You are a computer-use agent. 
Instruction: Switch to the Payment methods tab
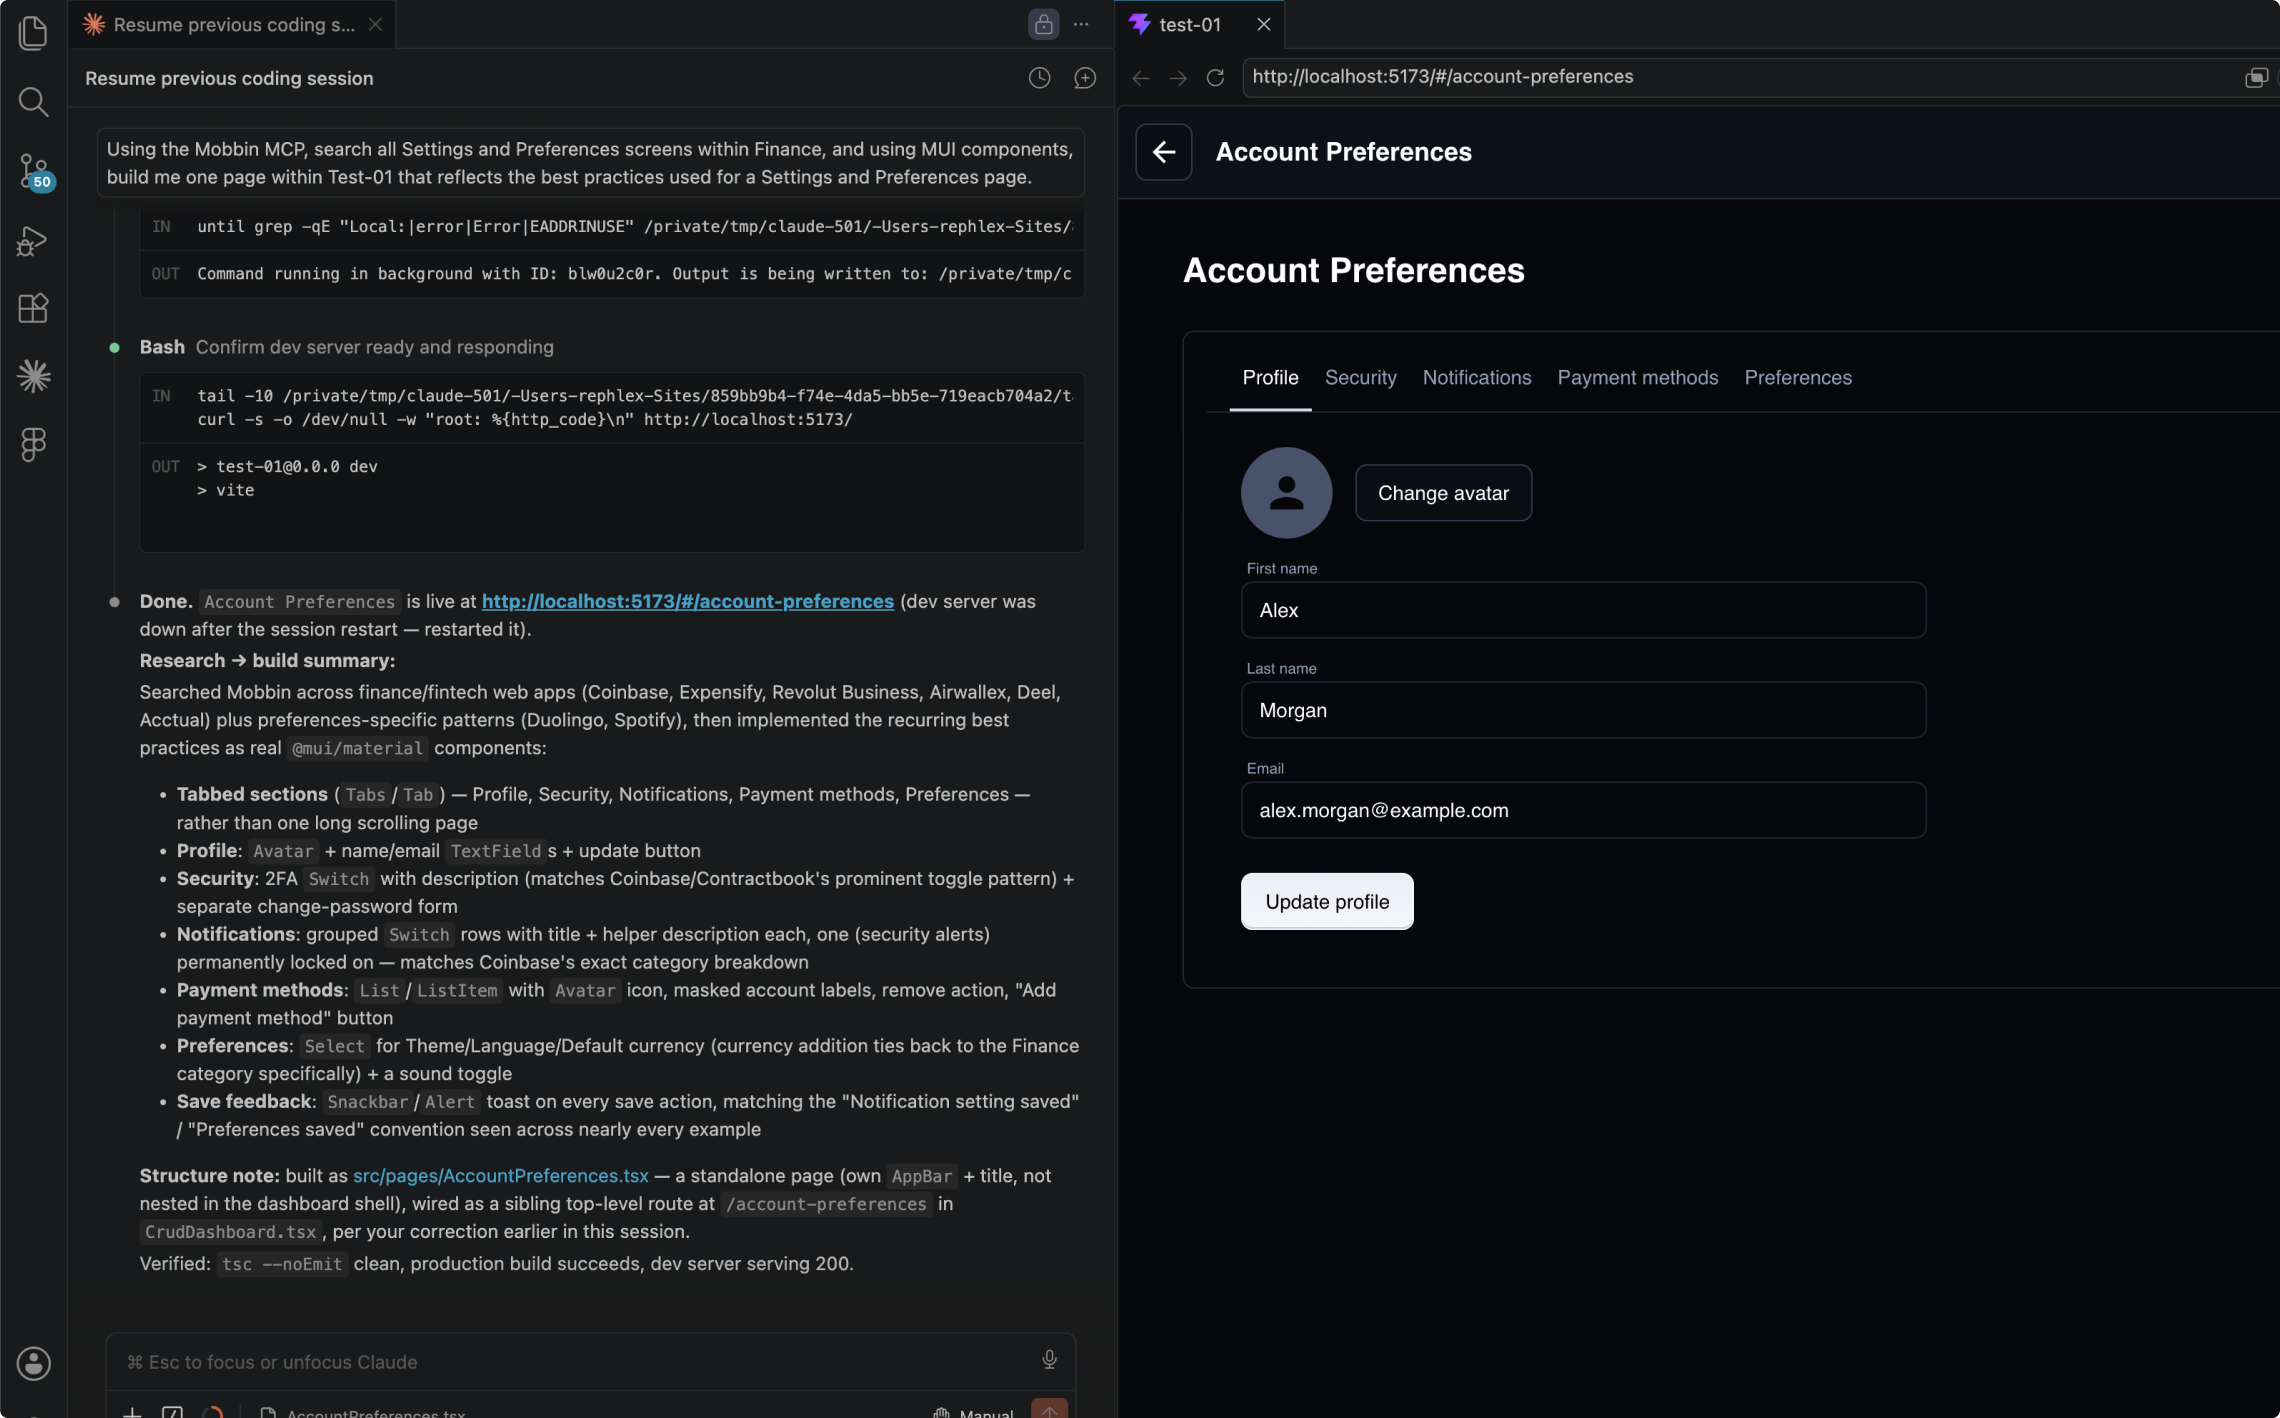1637,378
